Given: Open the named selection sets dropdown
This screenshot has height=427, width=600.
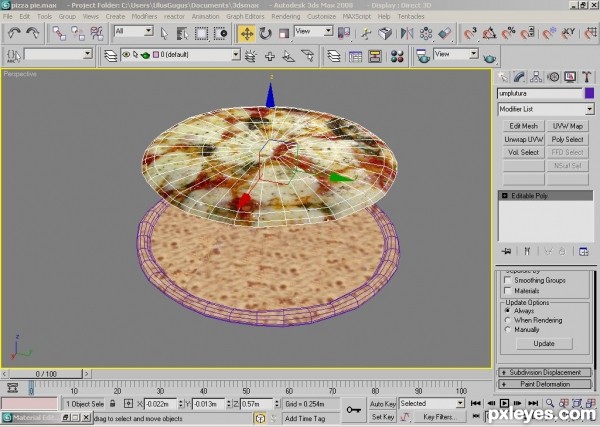Looking at the screenshot, I should pos(58,54).
